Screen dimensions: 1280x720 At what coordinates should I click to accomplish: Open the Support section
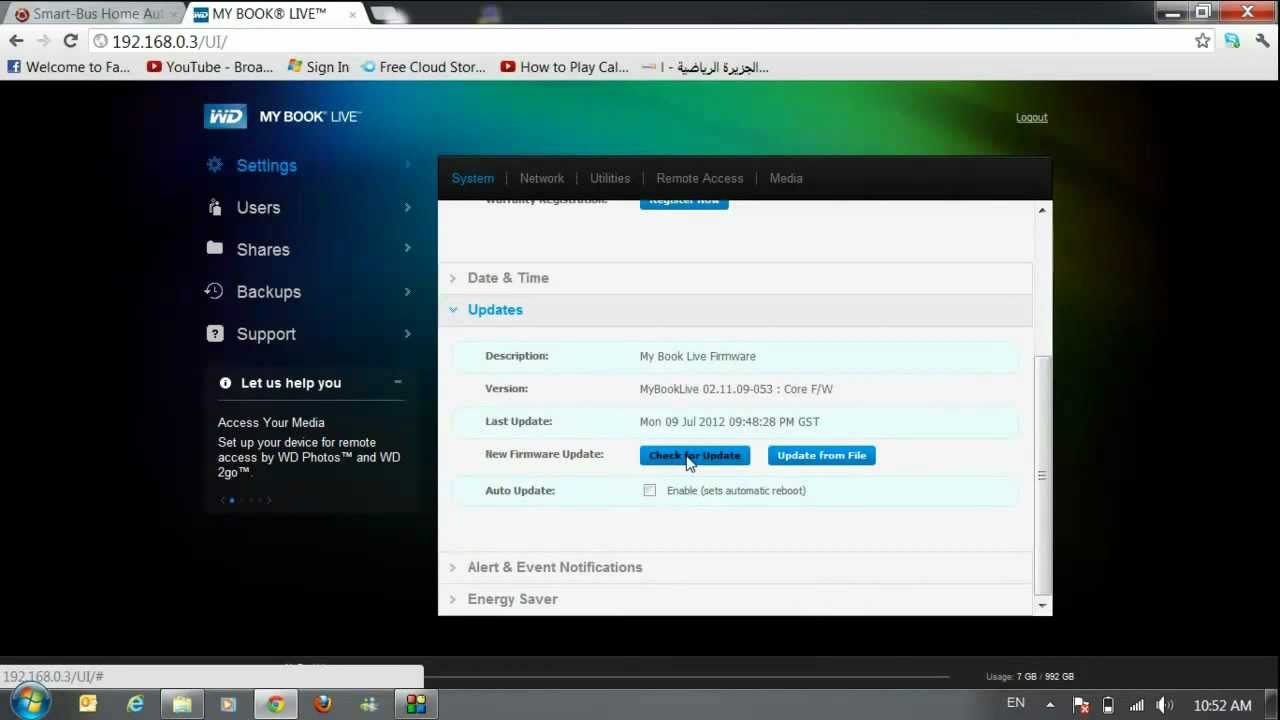point(266,334)
